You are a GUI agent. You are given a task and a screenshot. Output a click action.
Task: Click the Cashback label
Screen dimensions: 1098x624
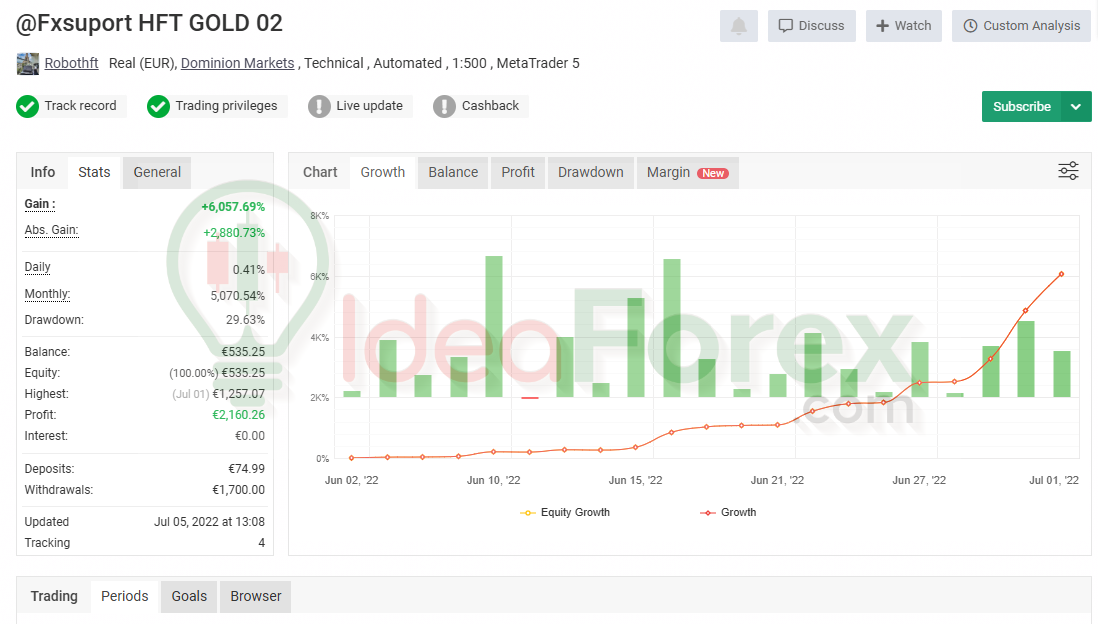(490, 106)
